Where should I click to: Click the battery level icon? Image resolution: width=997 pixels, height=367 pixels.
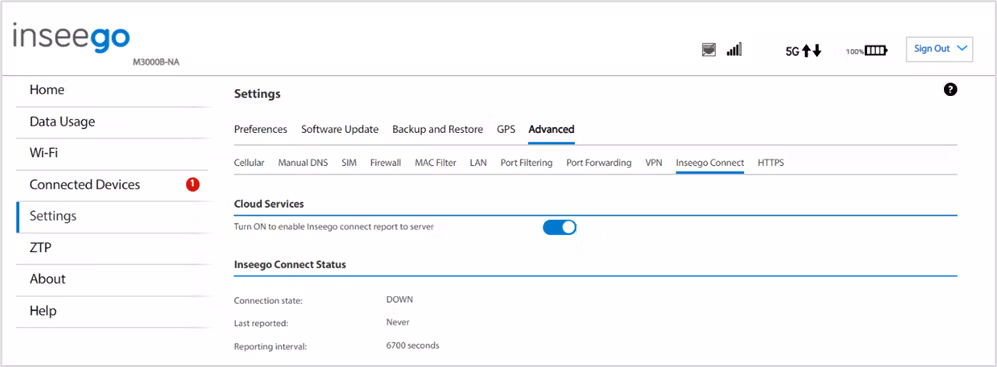click(876, 50)
